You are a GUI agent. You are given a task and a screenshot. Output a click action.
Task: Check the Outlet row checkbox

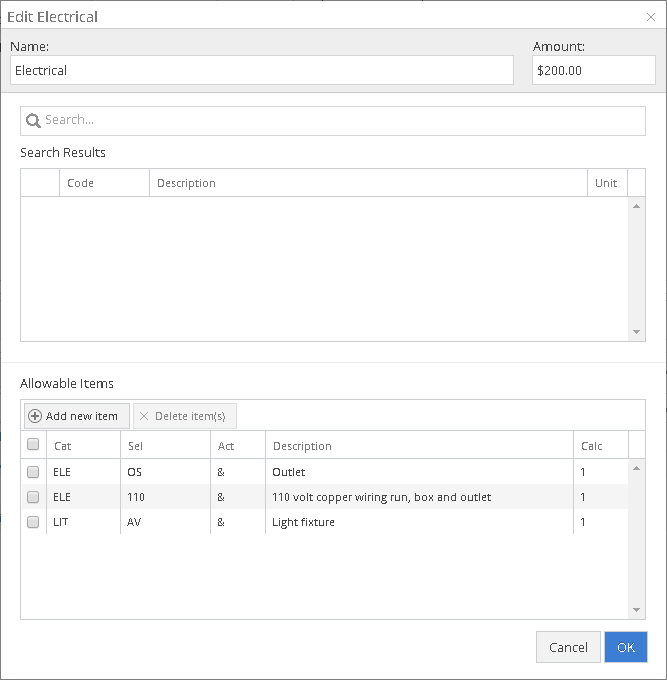pos(33,472)
